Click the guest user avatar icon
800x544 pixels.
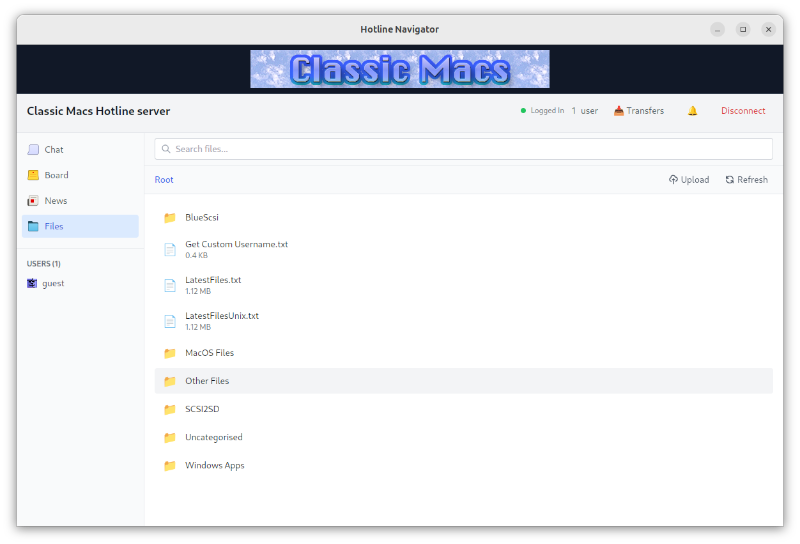click(32, 283)
